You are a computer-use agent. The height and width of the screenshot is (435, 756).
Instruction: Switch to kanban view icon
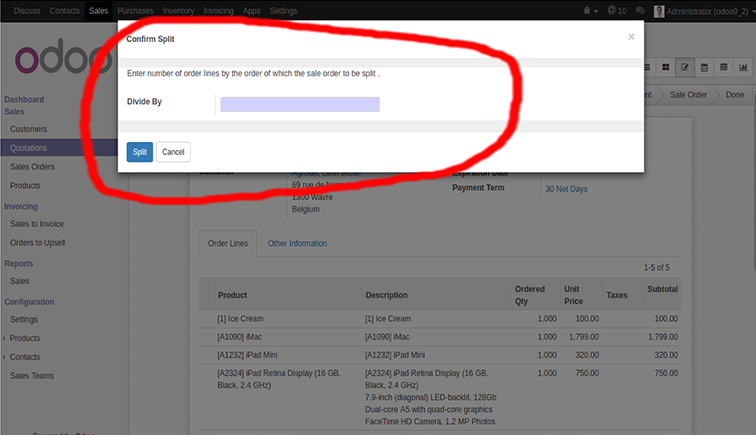coord(665,68)
